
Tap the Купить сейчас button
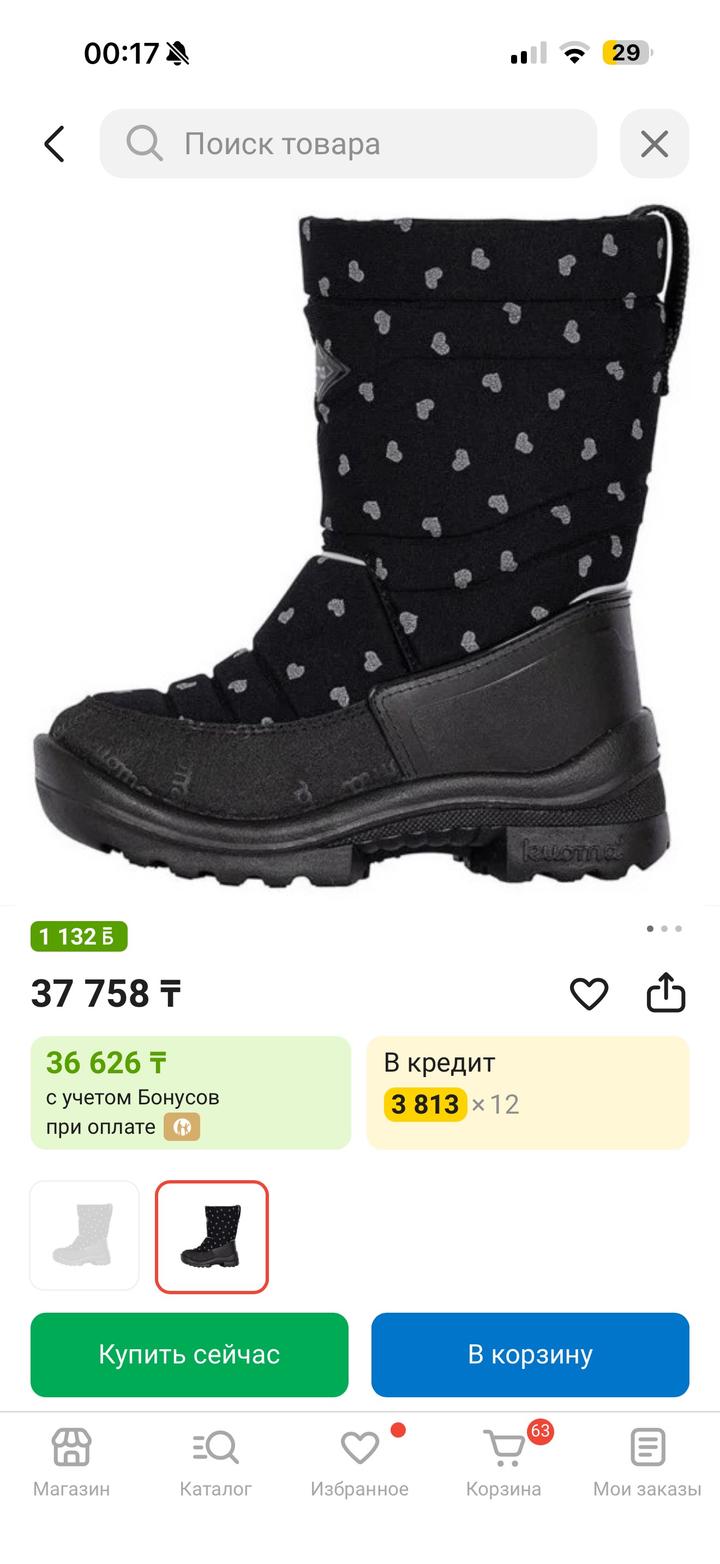coord(189,1355)
